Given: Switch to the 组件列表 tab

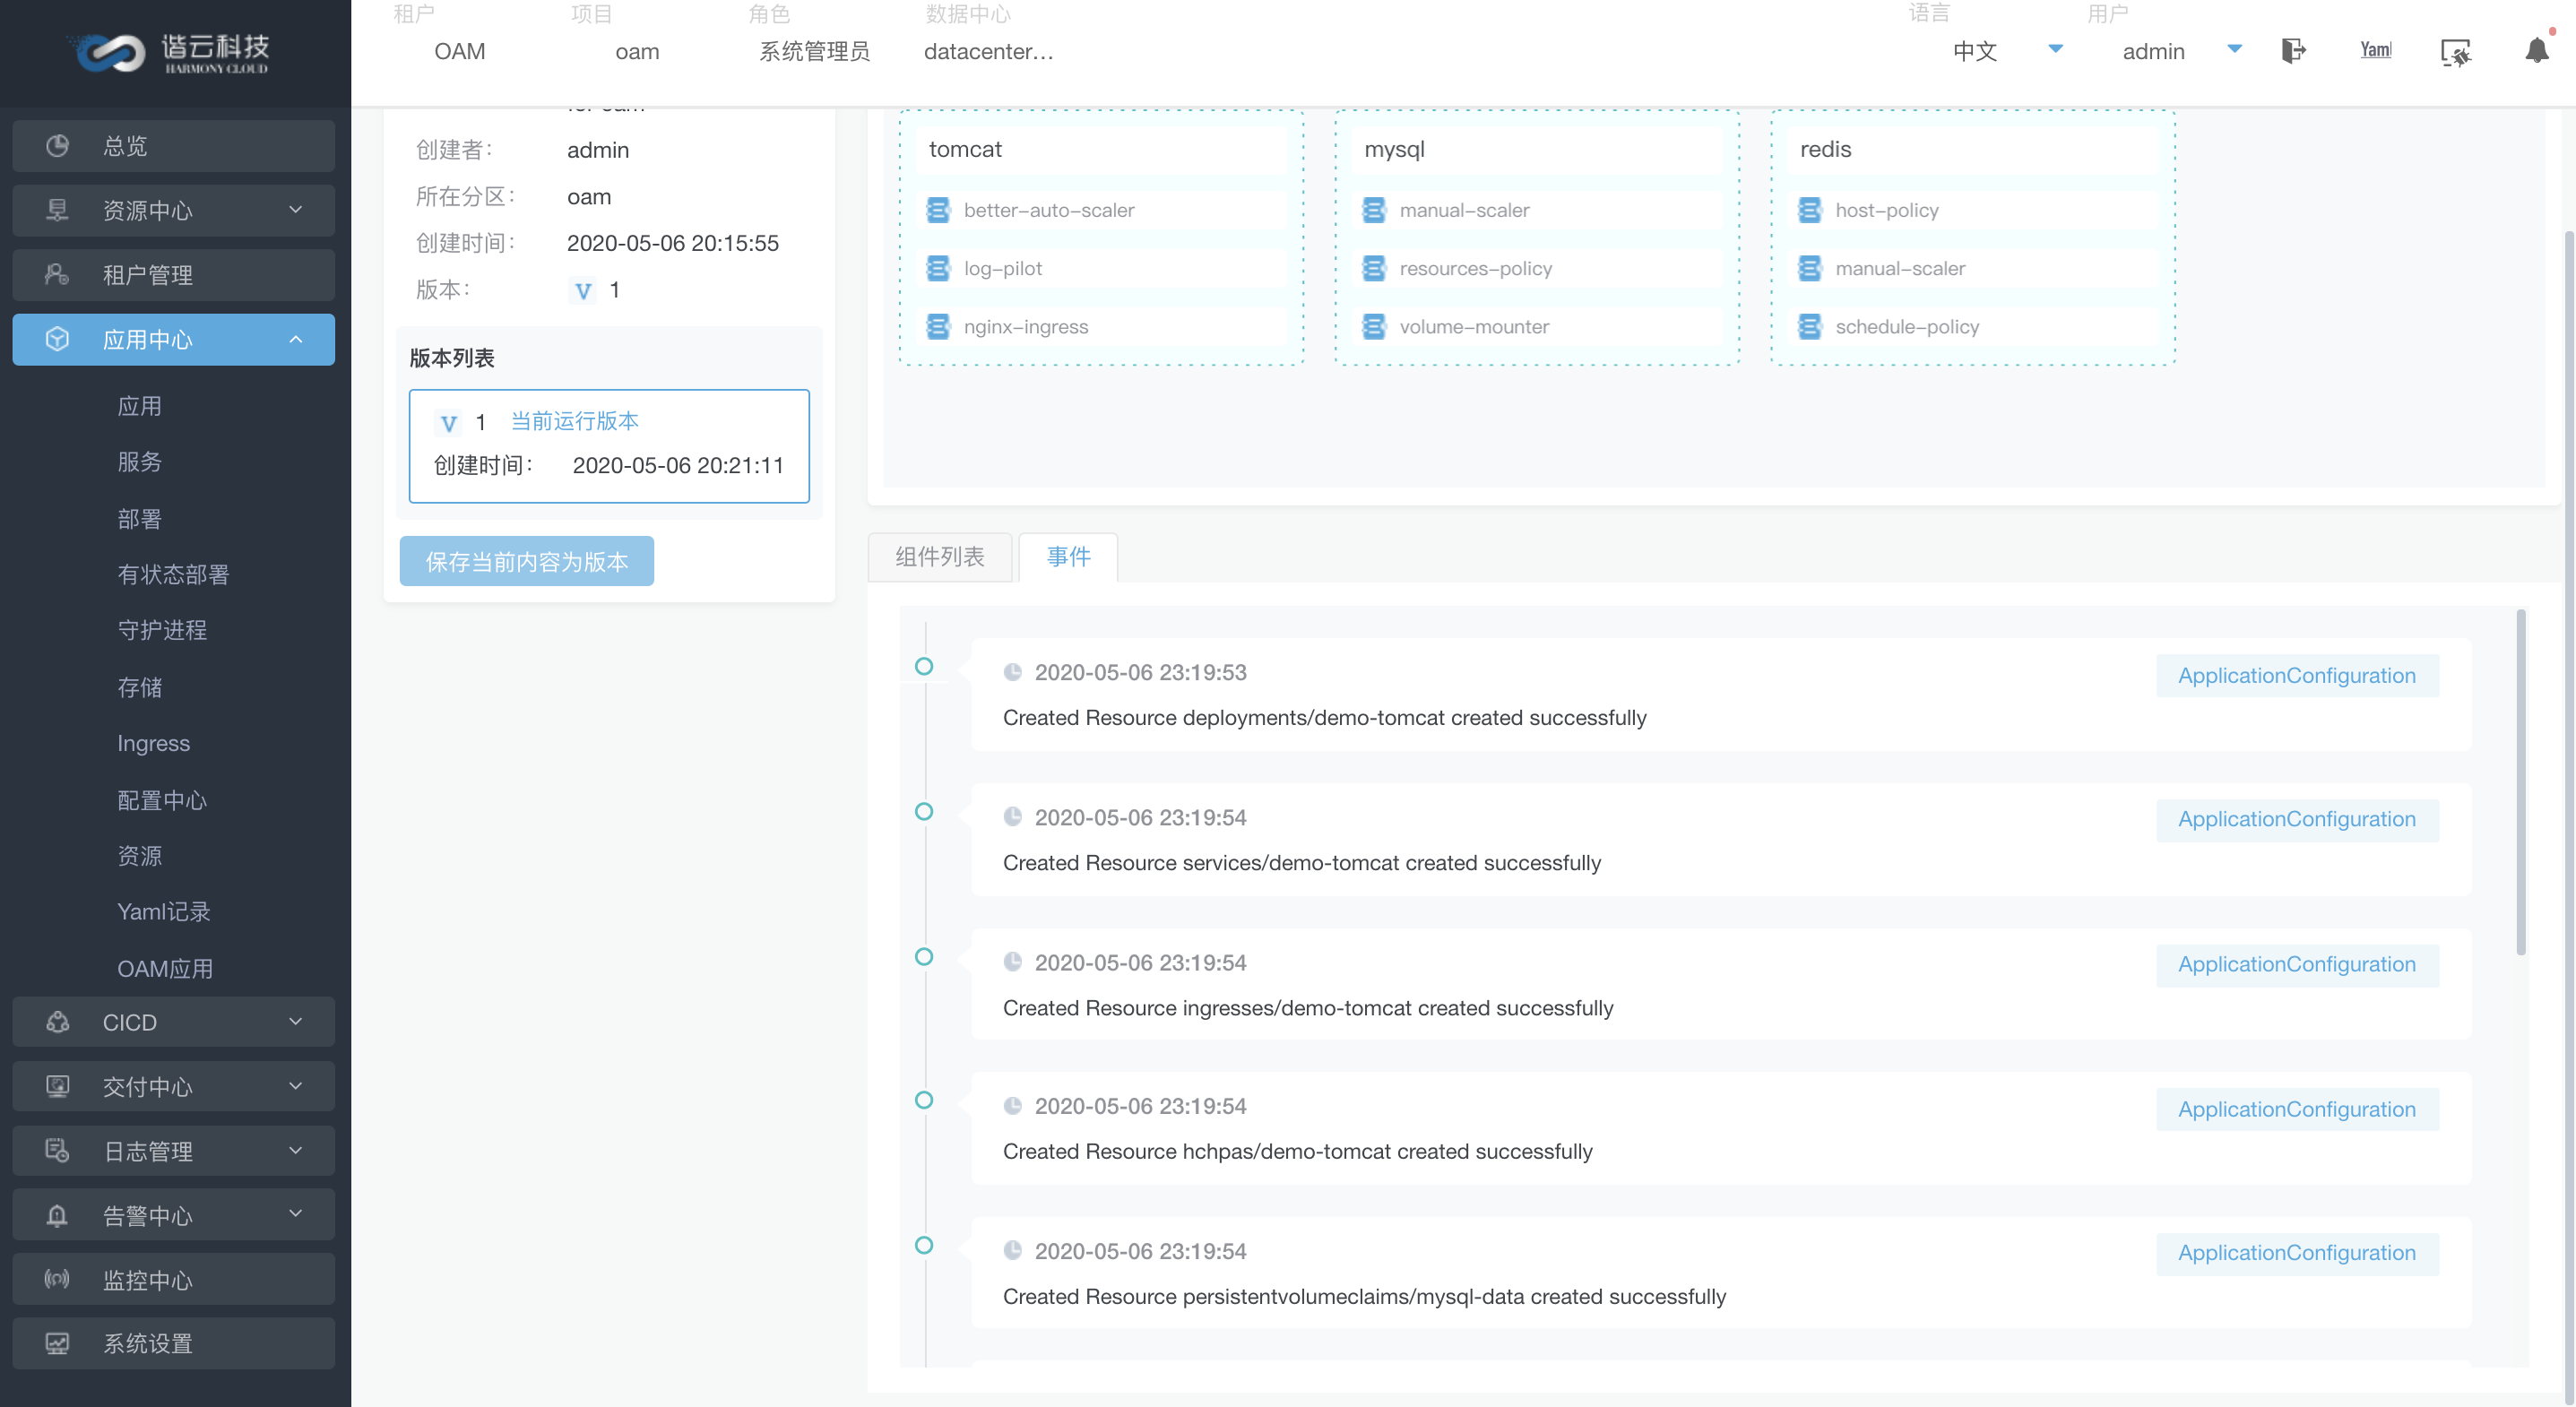Looking at the screenshot, I should pos(940,557).
